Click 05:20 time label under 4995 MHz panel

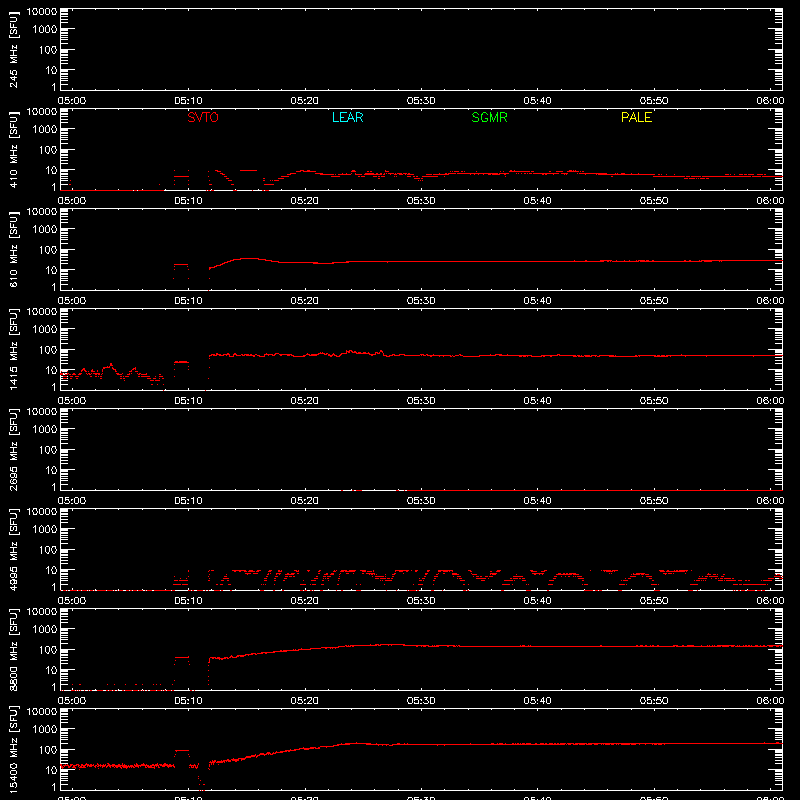click(x=305, y=601)
